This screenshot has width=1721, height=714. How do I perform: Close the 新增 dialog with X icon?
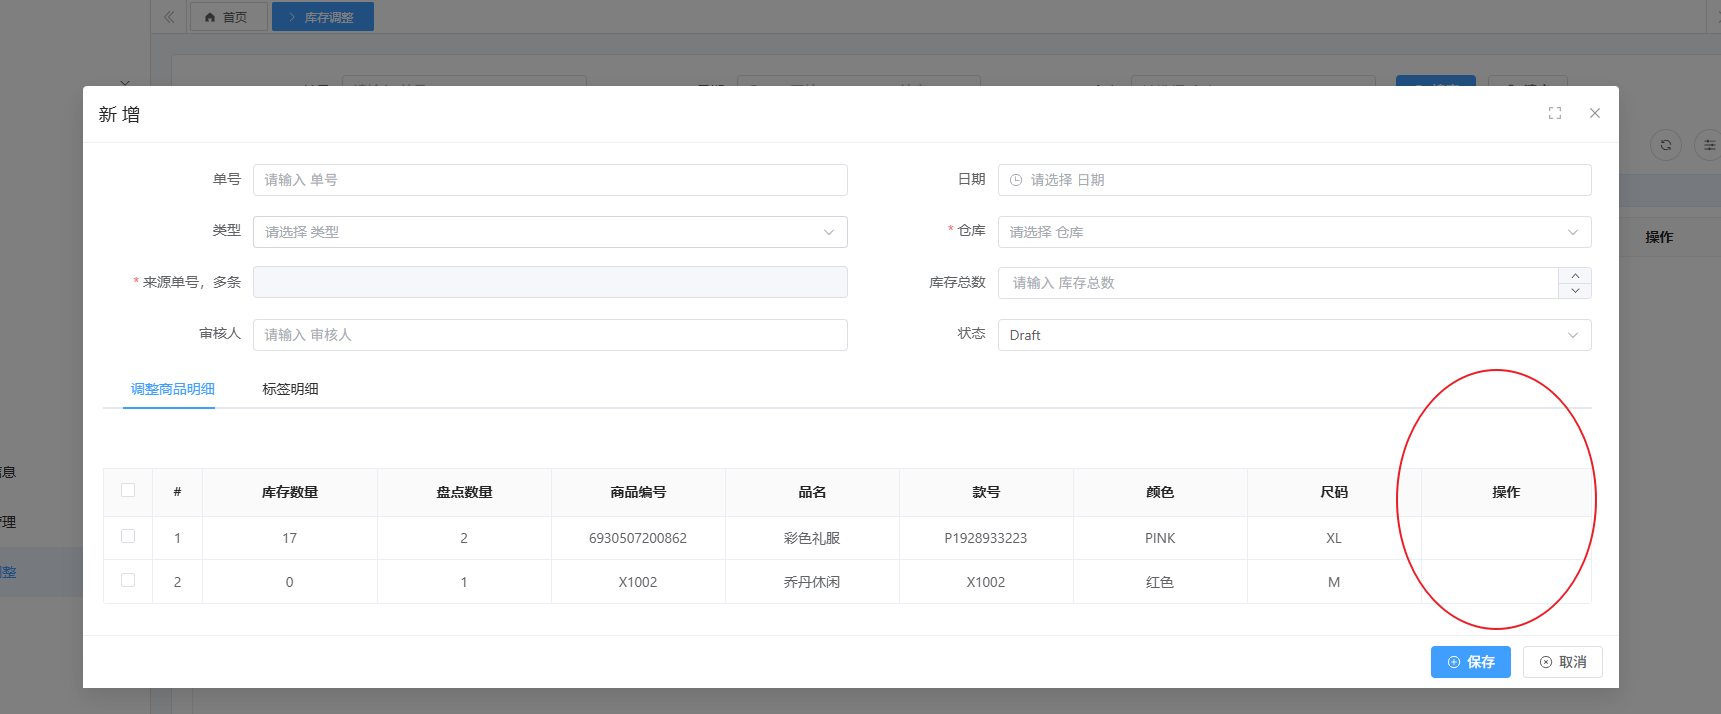1595,114
